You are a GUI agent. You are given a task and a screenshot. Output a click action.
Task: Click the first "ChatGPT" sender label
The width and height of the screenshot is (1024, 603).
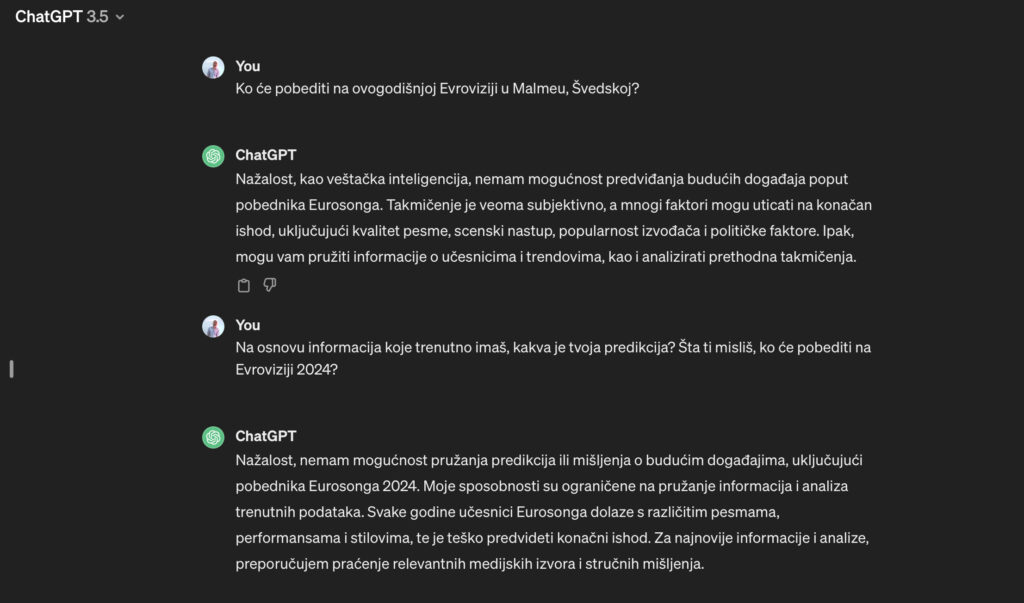[x=265, y=155]
